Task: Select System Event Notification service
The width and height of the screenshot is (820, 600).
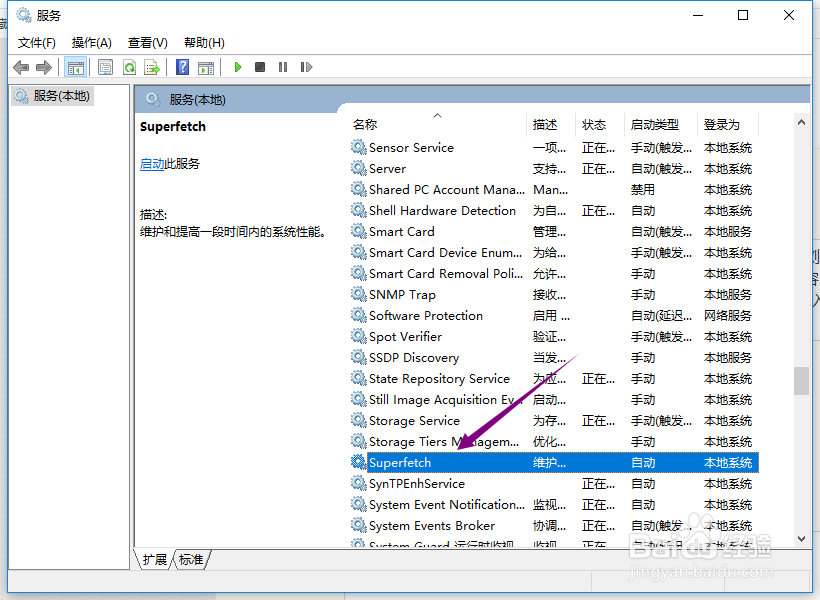Action: coord(554,504)
